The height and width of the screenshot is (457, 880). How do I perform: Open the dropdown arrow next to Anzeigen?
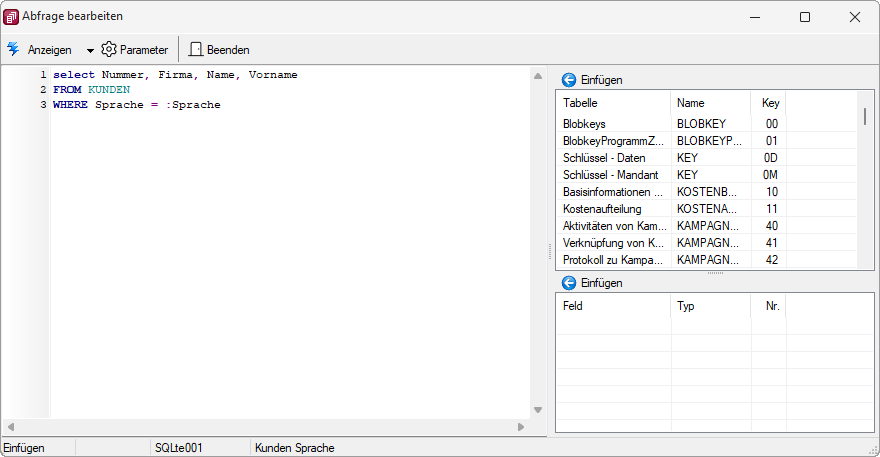(90, 51)
